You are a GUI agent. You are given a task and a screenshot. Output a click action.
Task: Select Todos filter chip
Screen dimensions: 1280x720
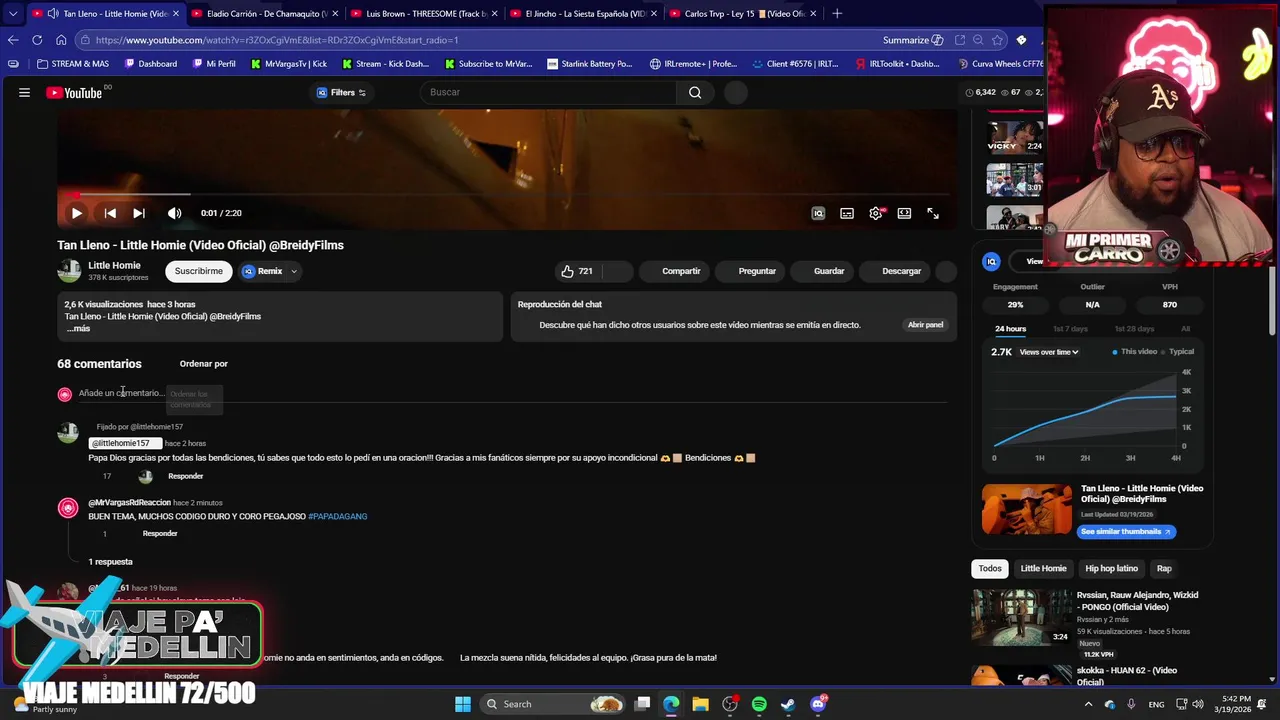[990, 569]
